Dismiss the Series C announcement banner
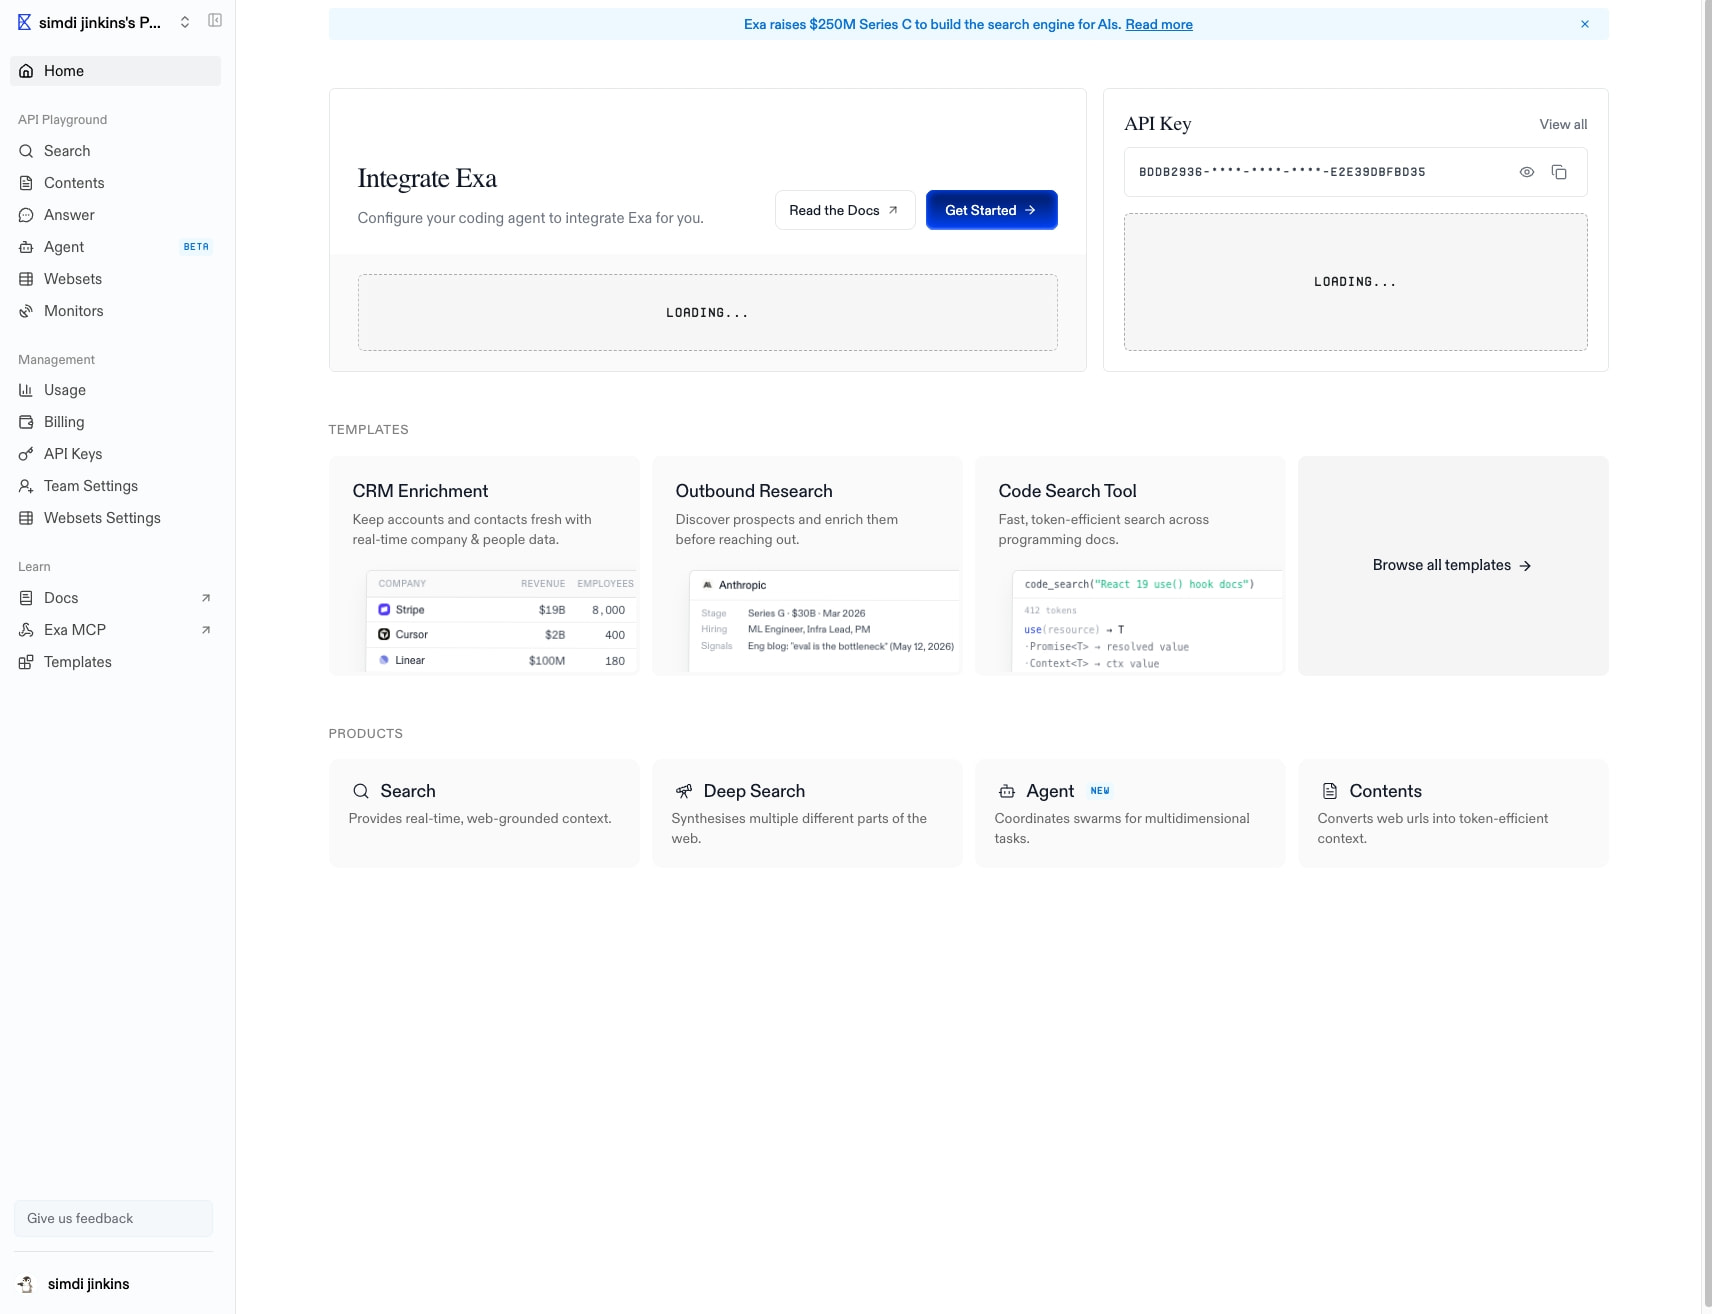Viewport: 1712px width, 1314px height. tap(1585, 24)
